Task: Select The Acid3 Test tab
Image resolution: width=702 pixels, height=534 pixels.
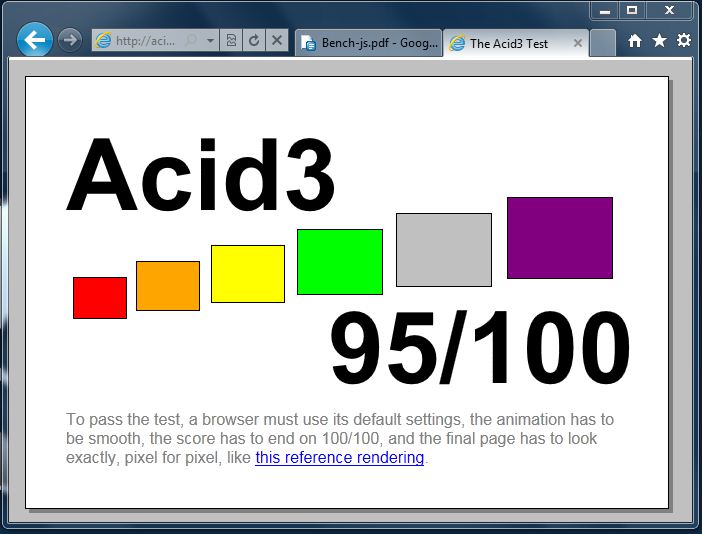Action: tap(508, 43)
